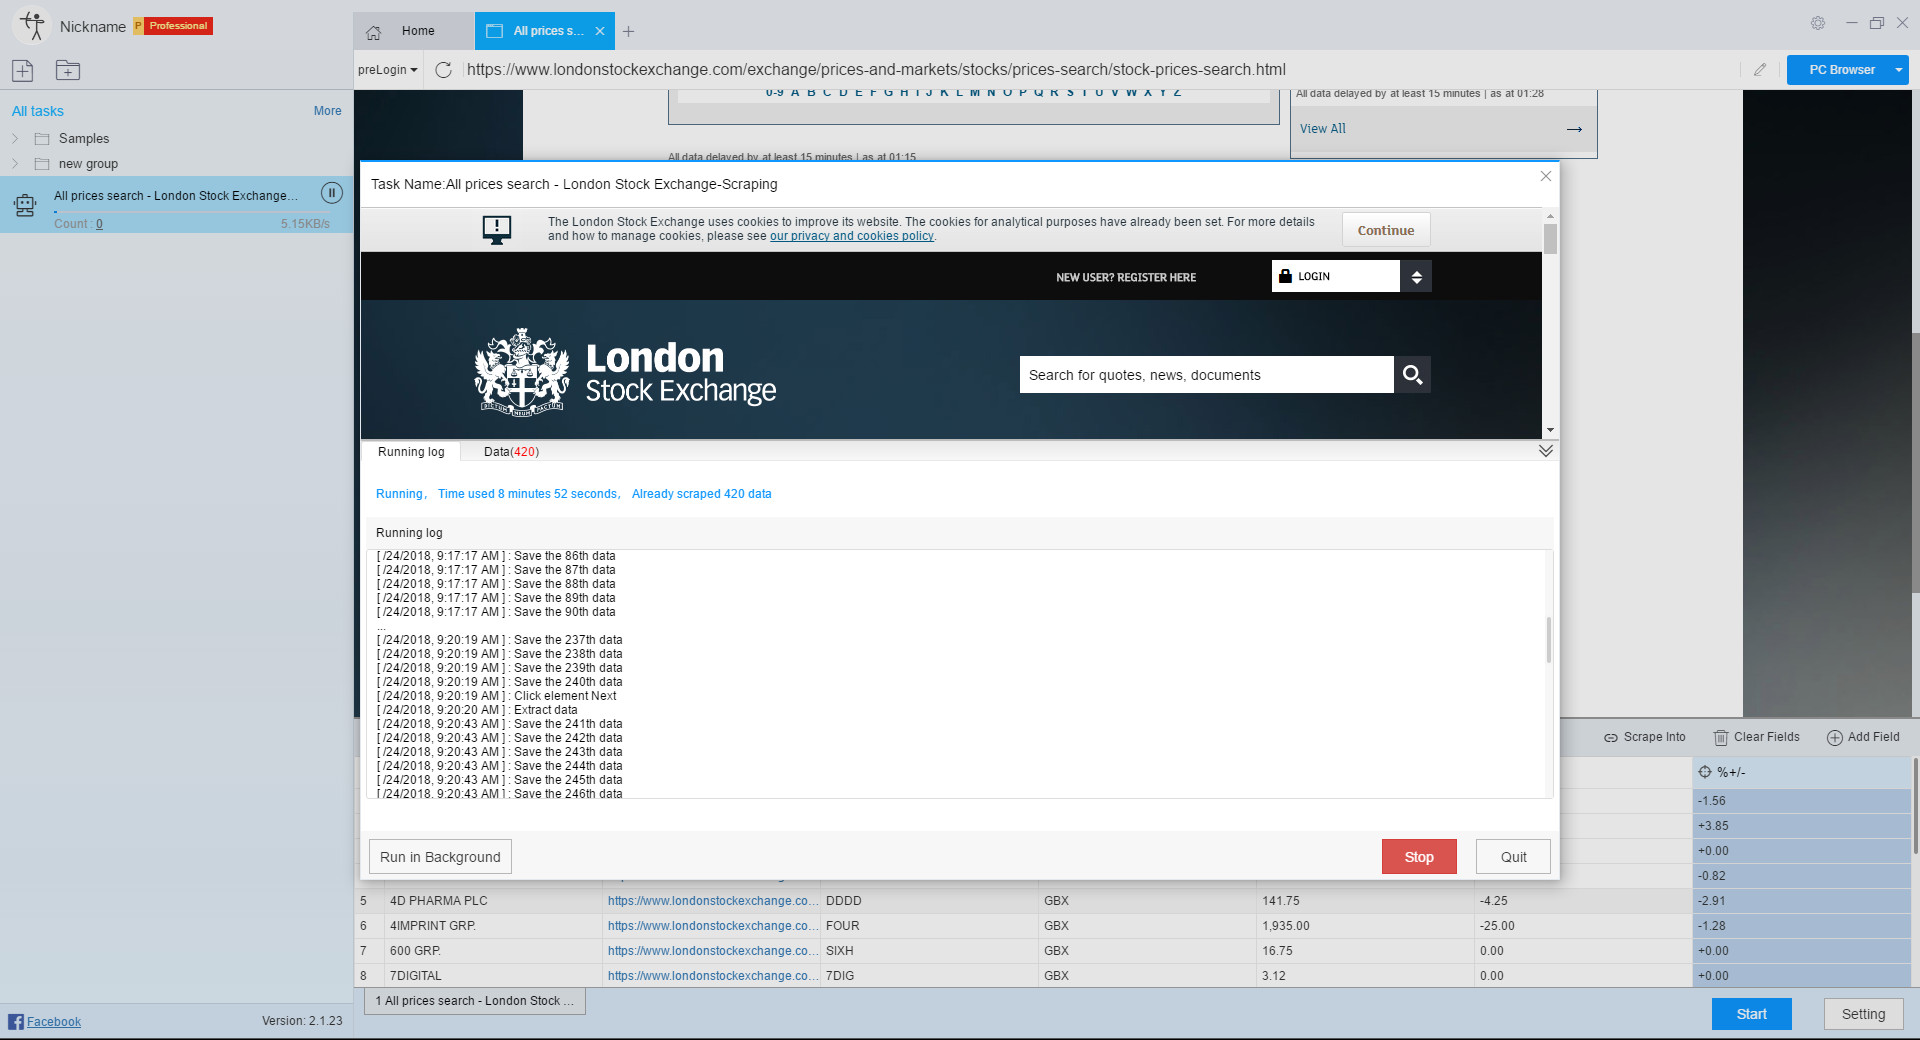This screenshot has width=1920, height=1040.
Task: Click the task Count 0 link
Action: 99,224
